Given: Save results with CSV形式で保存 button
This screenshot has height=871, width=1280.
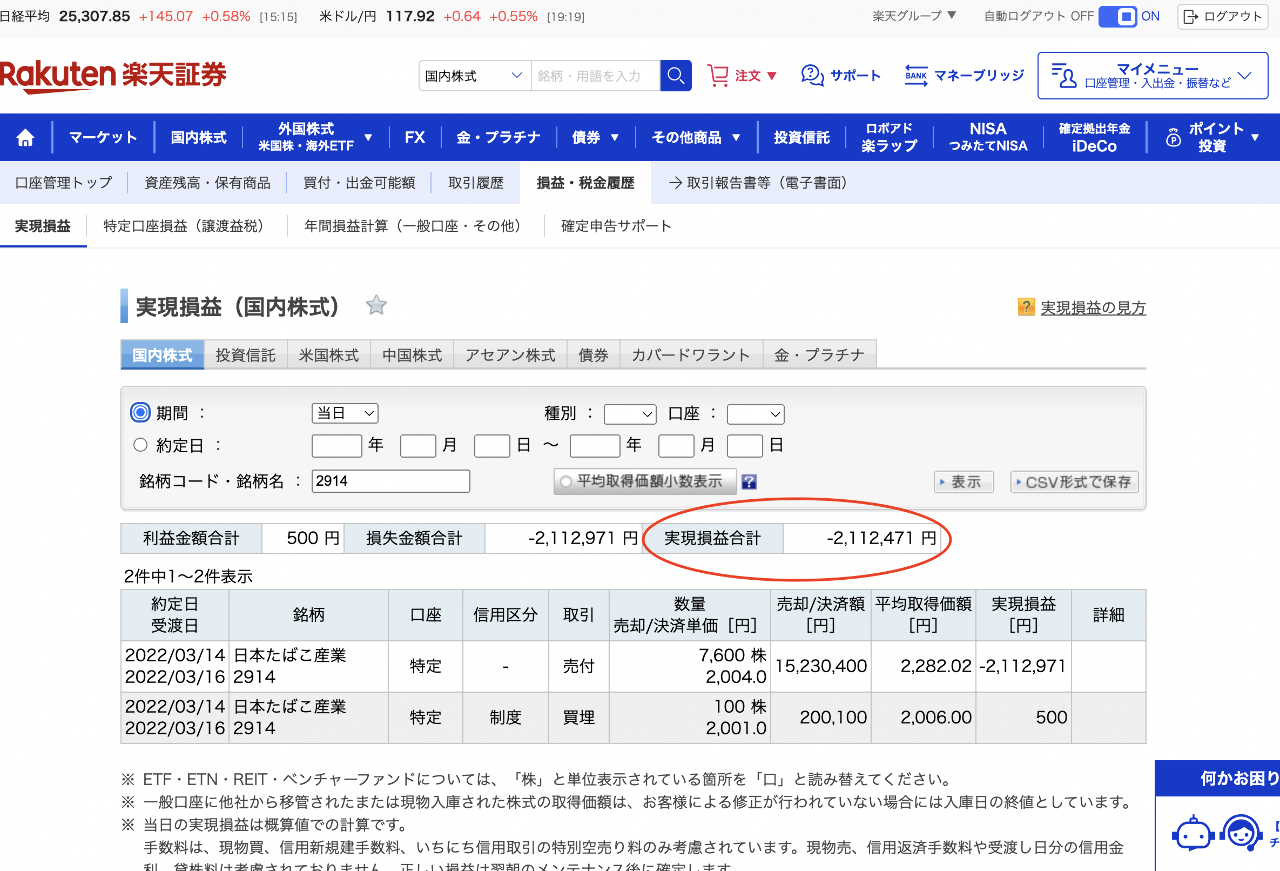Looking at the screenshot, I should click(1074, 481).
